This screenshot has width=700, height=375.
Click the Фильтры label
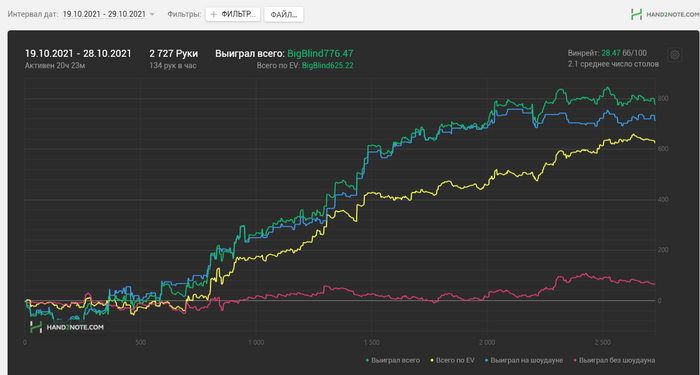click(184, 14)
